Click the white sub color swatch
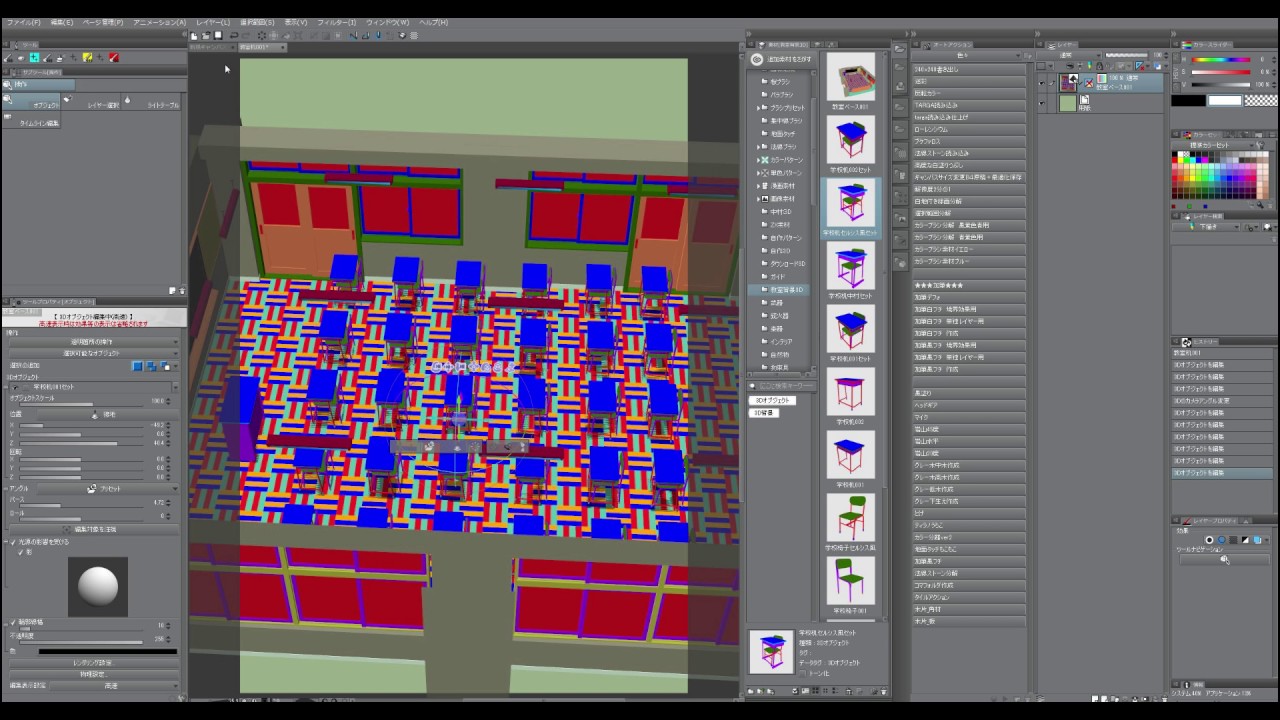The image size is (1280, 720). (x=1225, y=101)
